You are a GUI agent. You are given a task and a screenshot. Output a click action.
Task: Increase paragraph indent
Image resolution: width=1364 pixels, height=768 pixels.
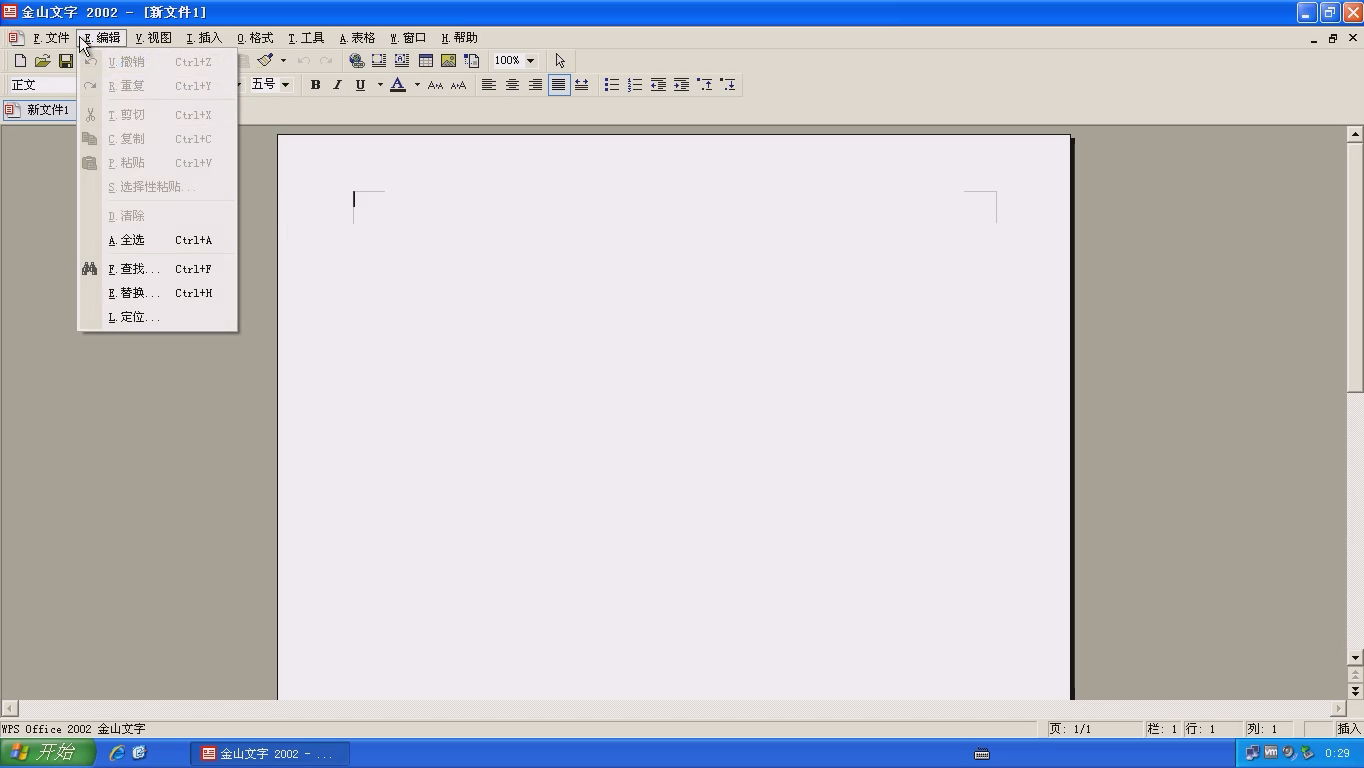pos(681,85)
